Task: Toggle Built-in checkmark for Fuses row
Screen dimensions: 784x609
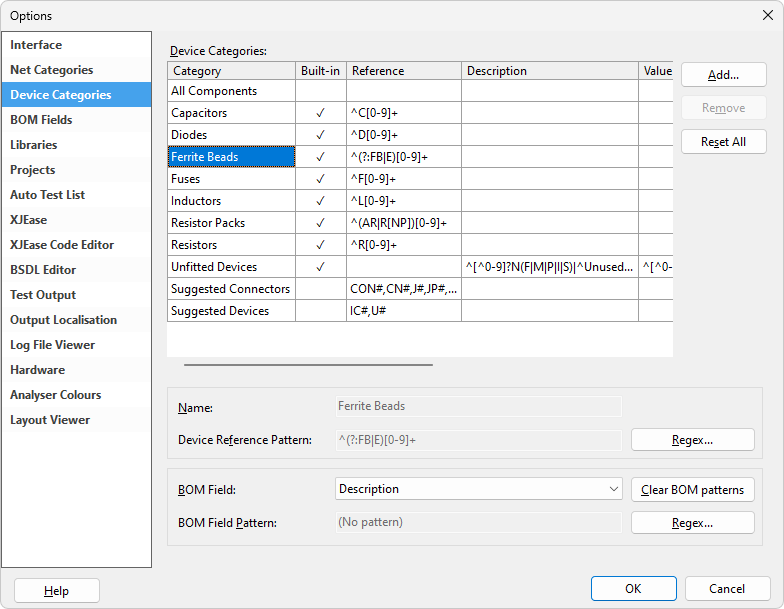Action: pos(320,179)
